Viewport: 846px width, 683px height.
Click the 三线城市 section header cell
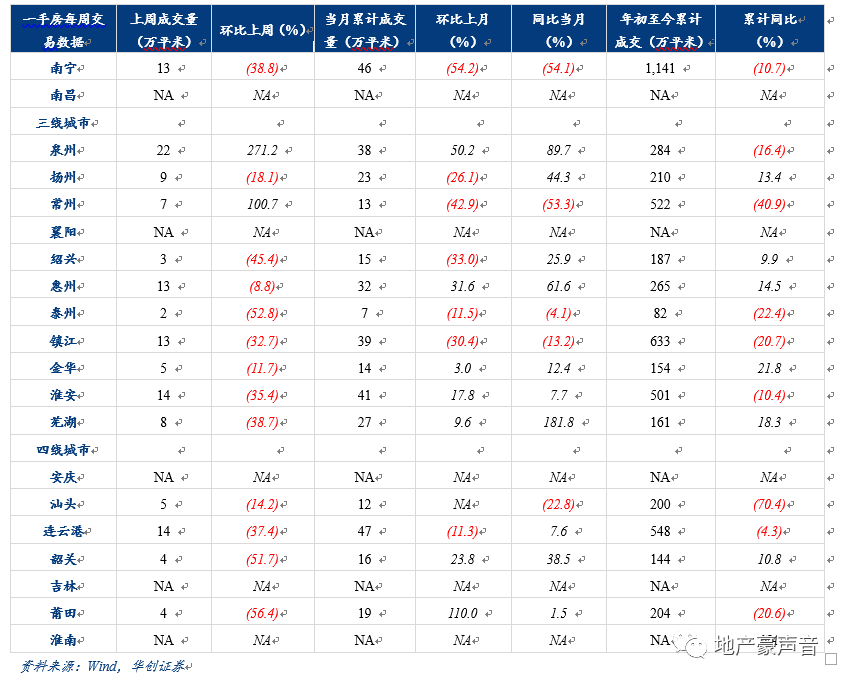[63, 122]
